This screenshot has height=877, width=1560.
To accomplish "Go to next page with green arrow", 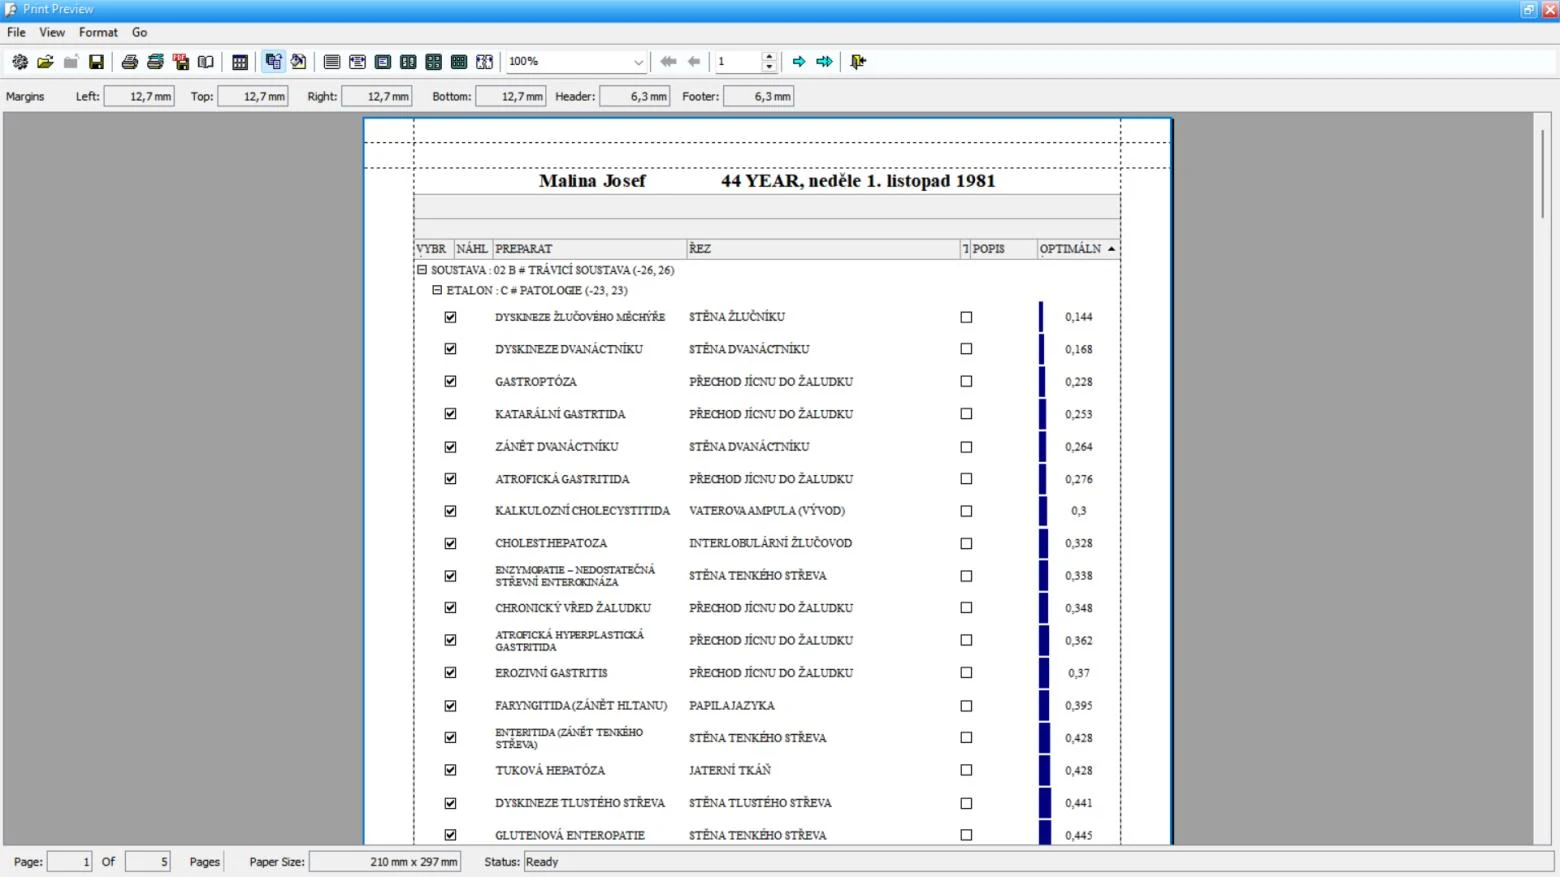I will point(799,62).
